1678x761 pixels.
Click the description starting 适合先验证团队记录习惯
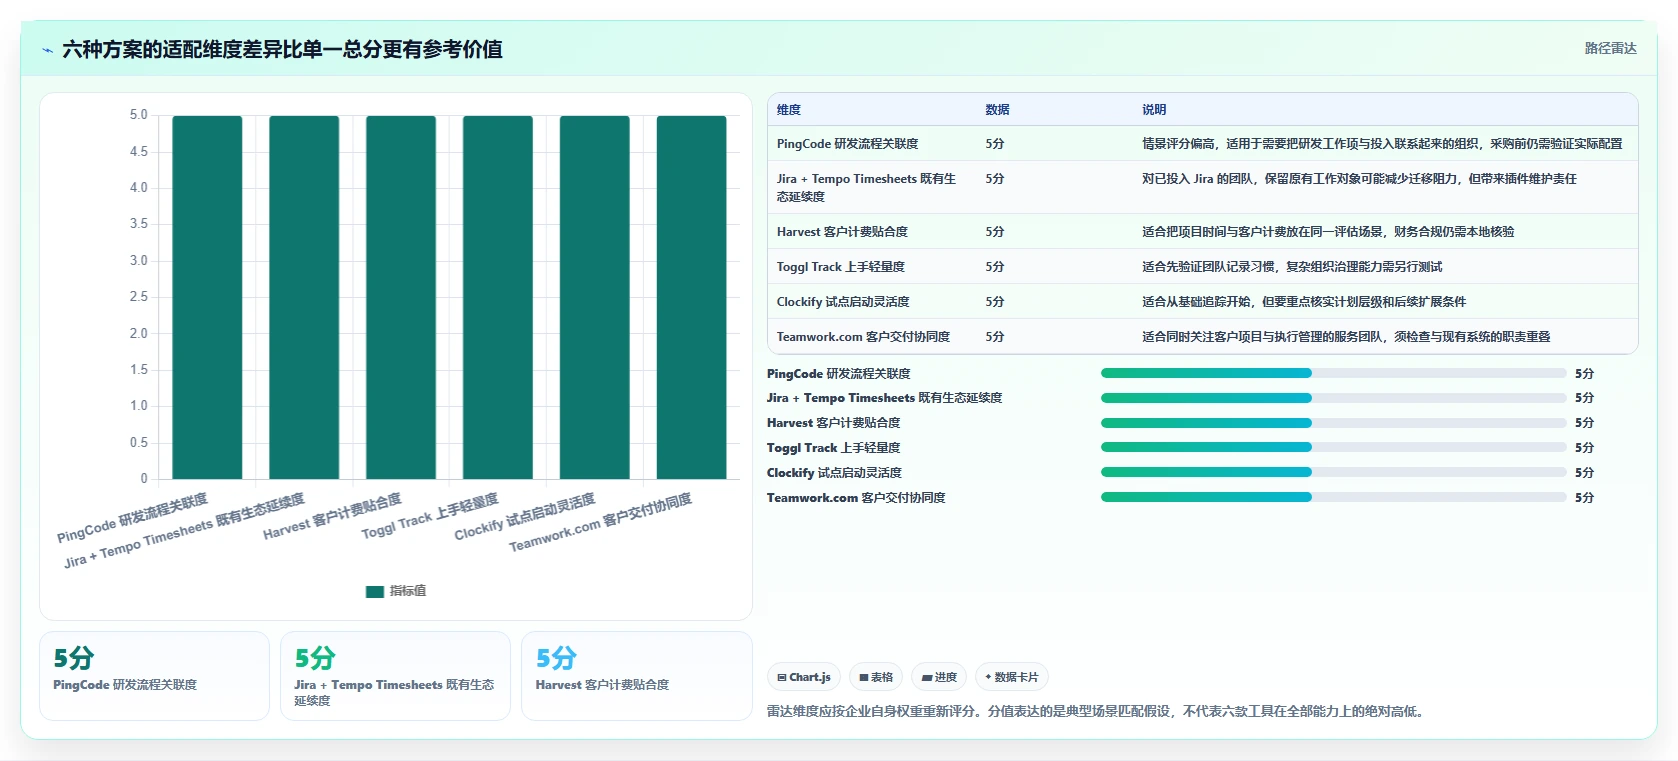coord(1292,267)
